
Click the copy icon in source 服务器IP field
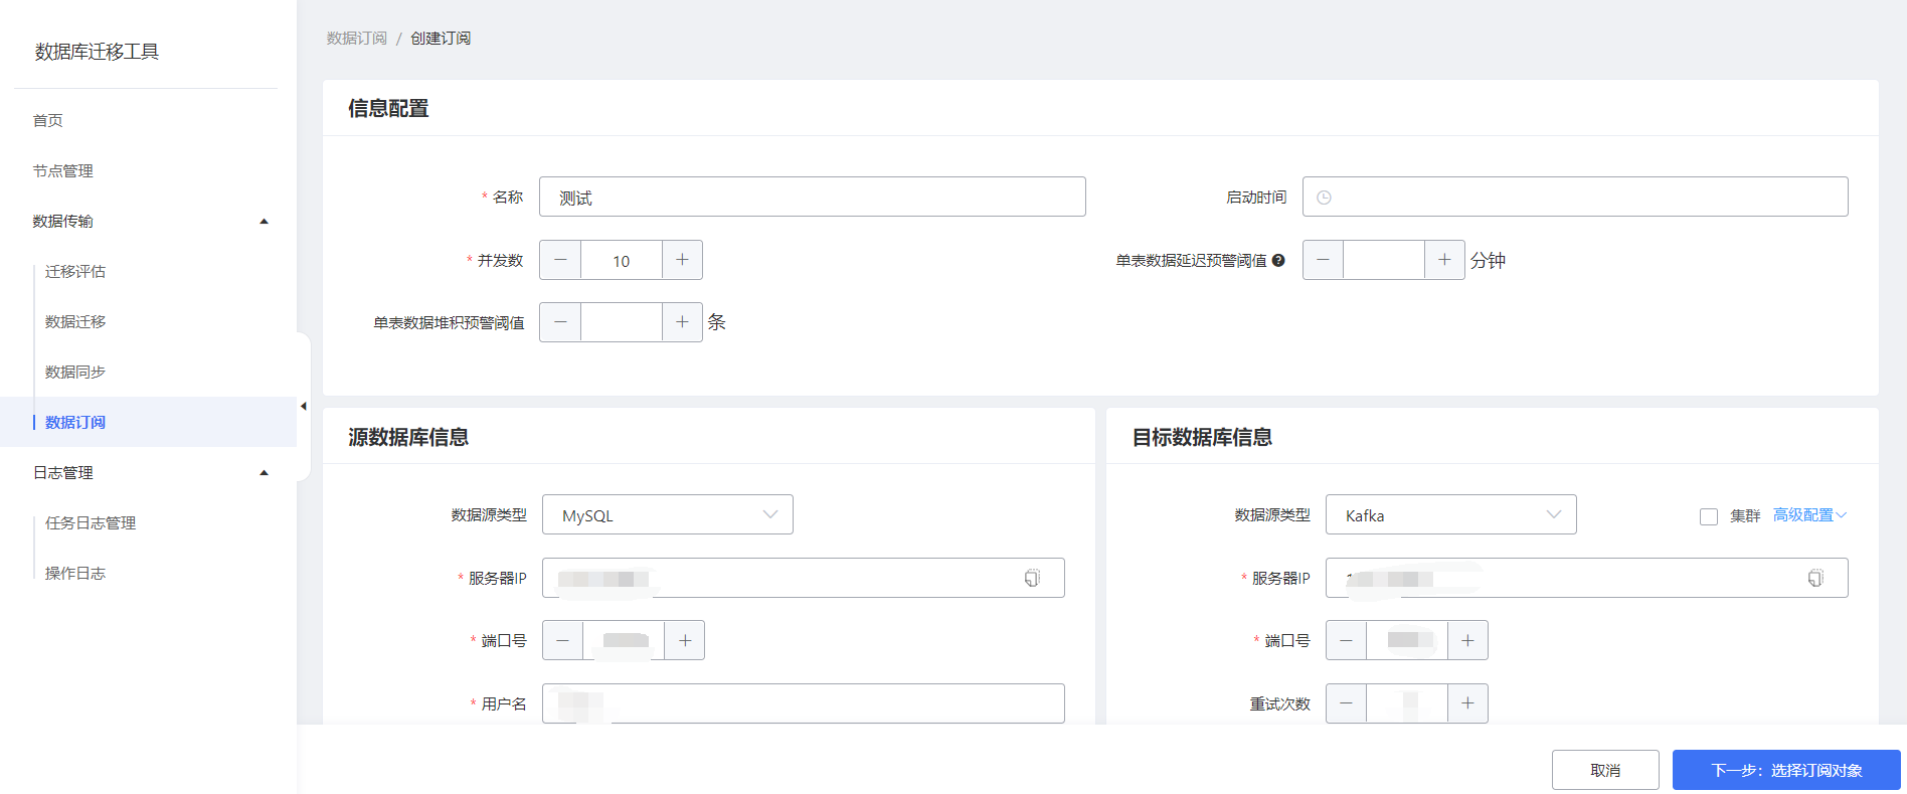tap(1032, 578)
